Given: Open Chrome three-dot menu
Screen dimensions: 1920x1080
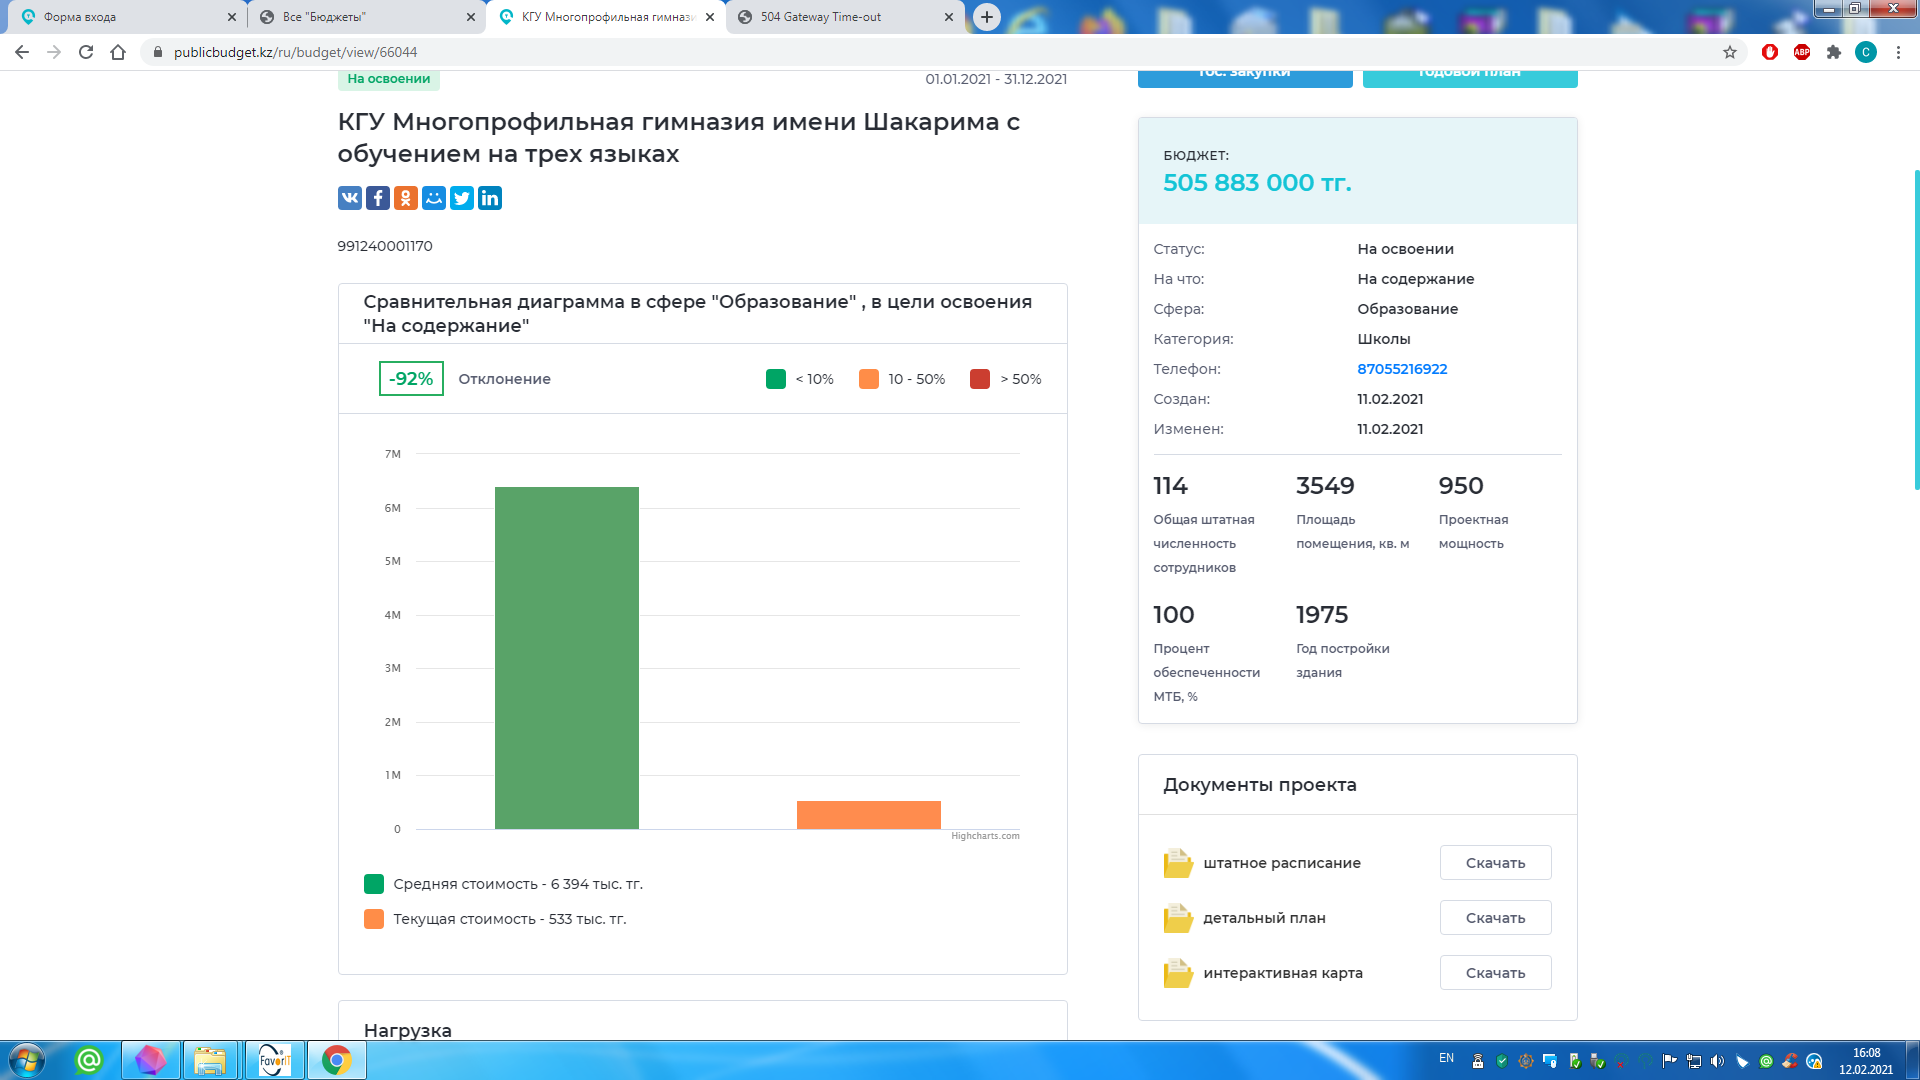Looking at the screenshot, I should point(1898,52).
